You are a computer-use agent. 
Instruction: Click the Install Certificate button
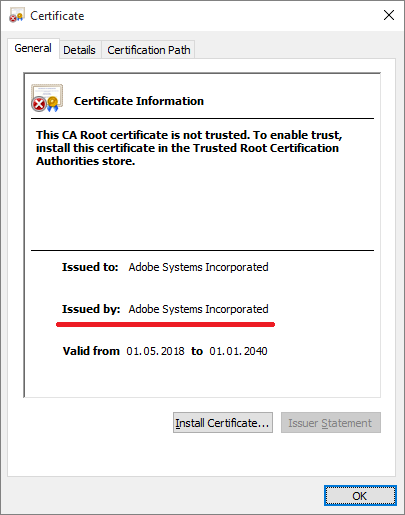(x=223, y=423)
